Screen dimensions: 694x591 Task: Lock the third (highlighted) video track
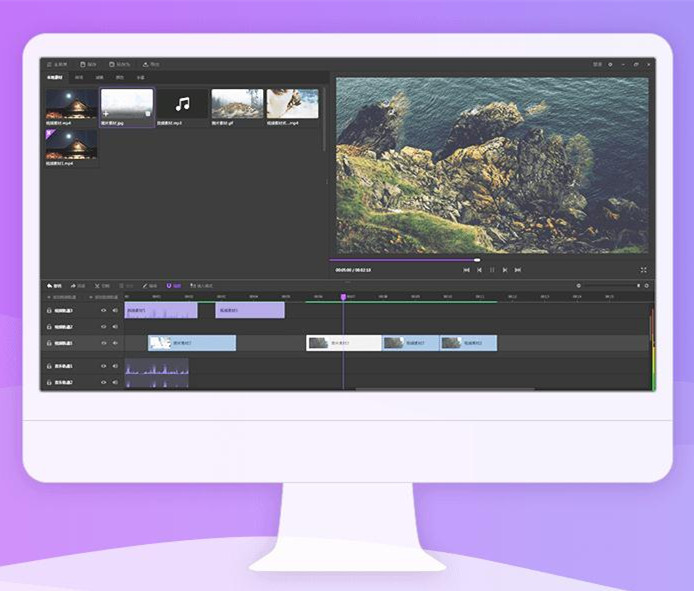(x=49, y=343)
